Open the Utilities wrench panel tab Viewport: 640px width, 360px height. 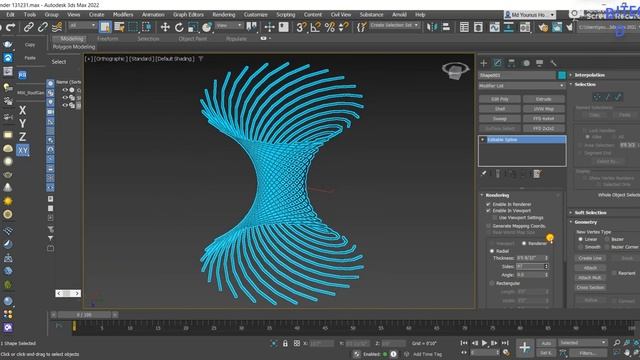click(553, 63)
